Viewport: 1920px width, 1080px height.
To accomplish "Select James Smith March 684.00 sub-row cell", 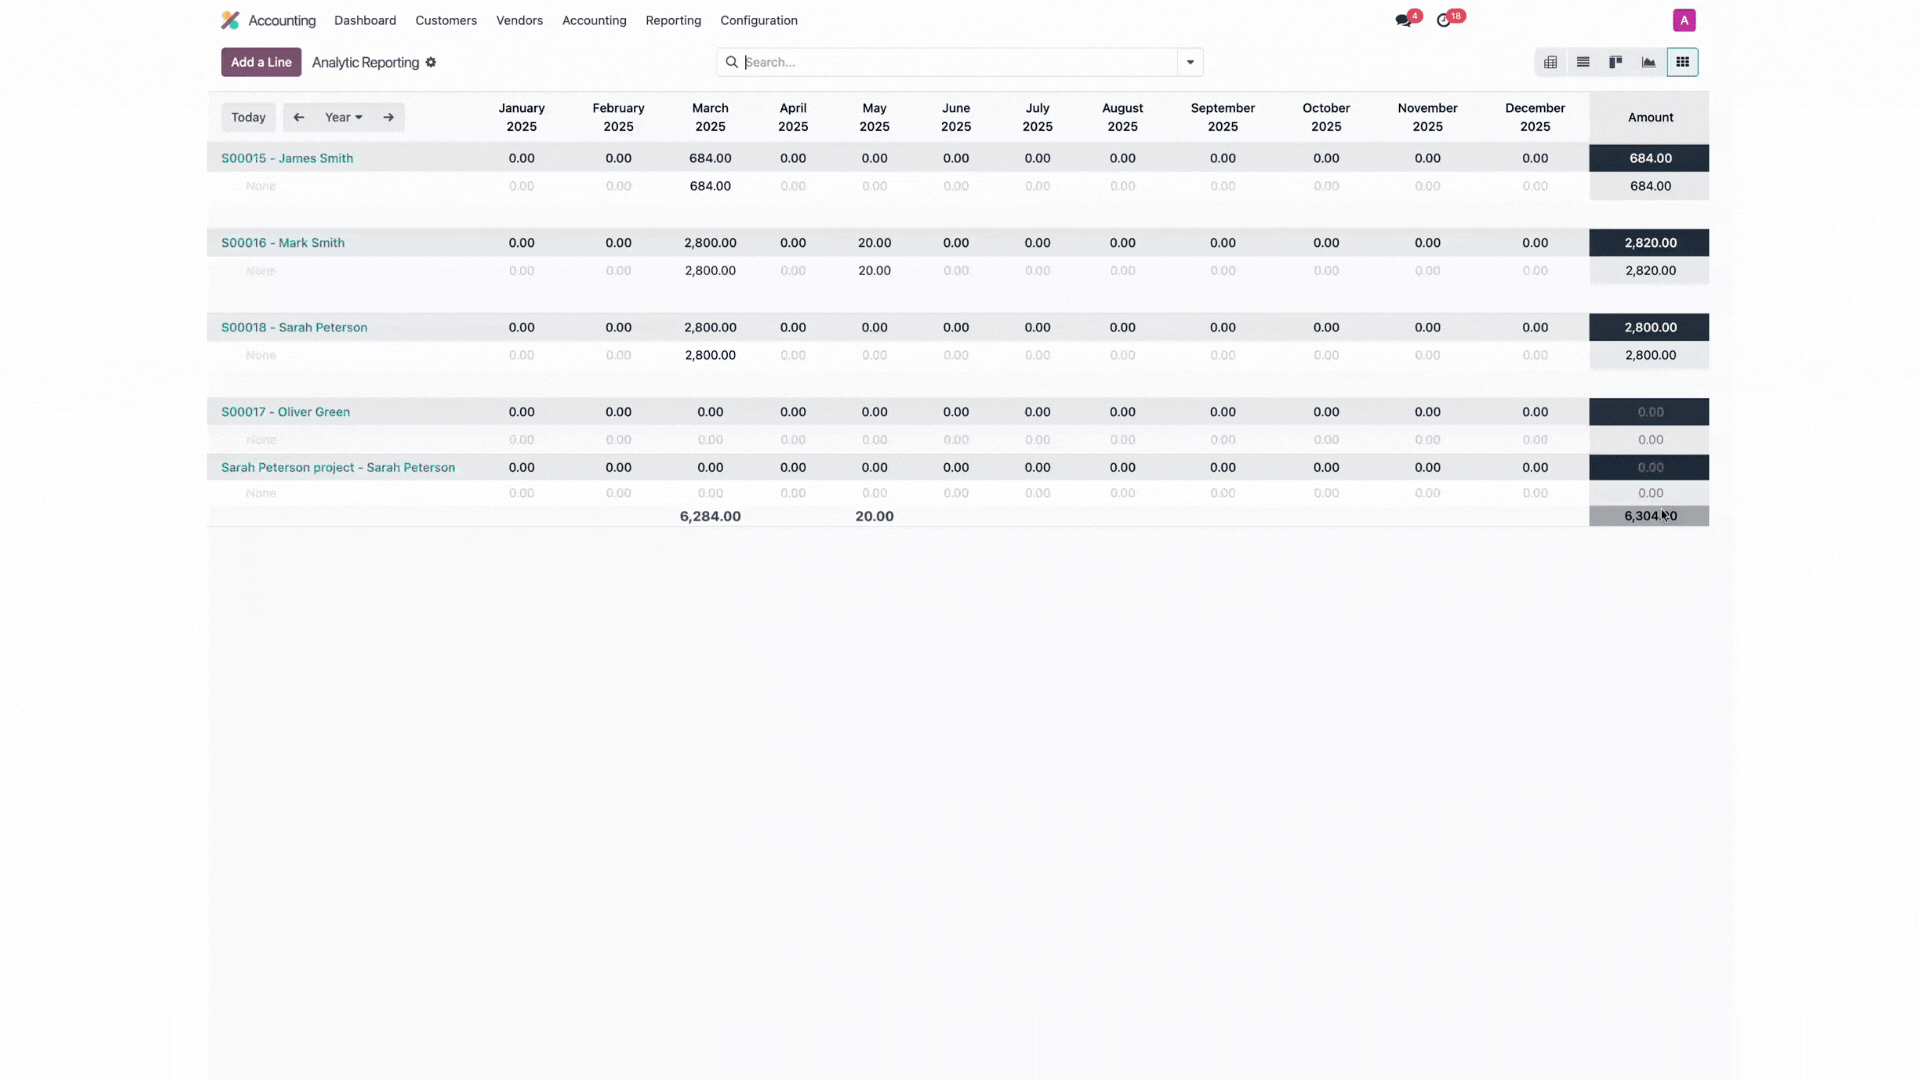I will tap(710, 186).
